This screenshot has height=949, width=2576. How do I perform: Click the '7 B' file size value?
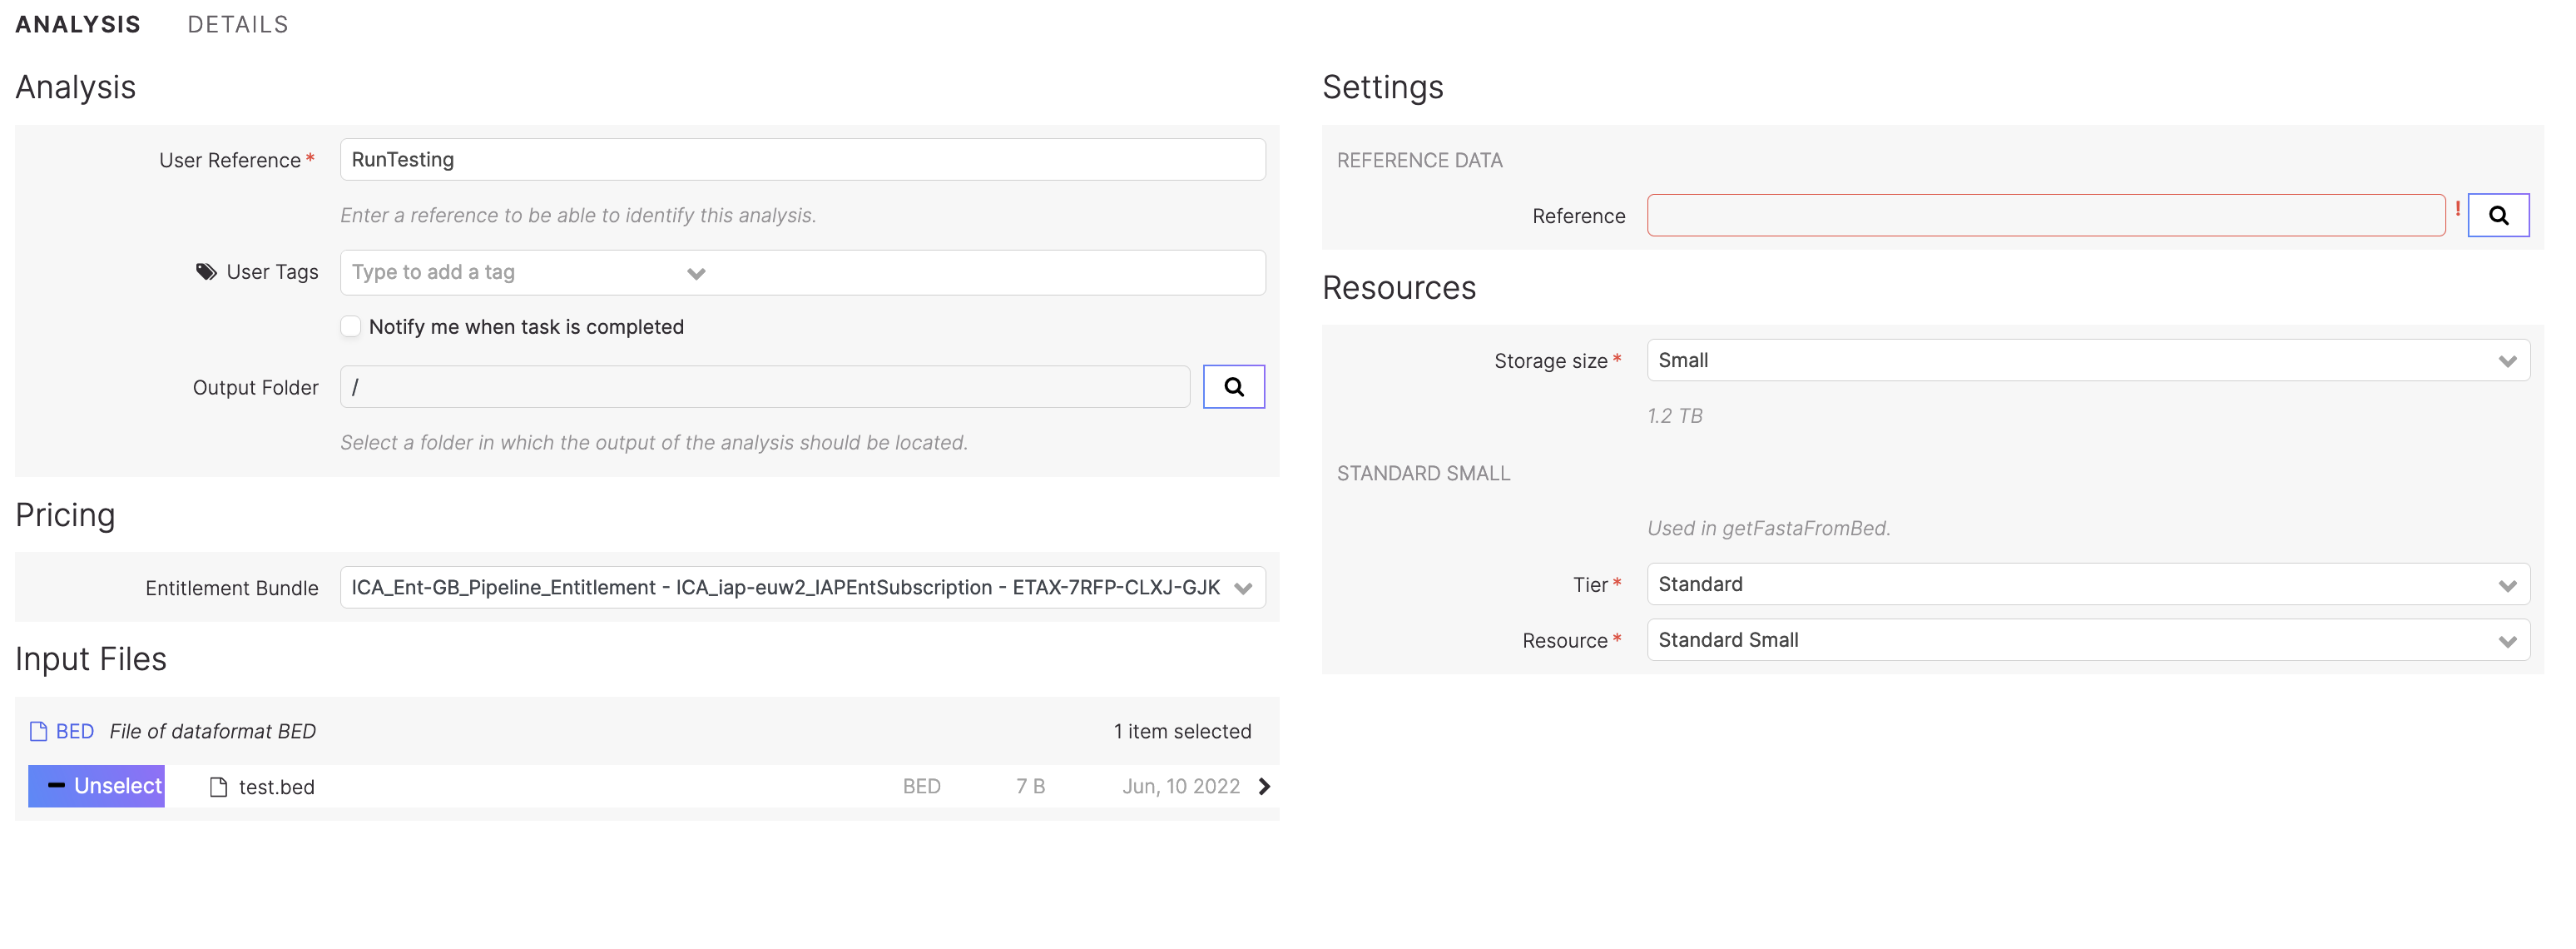pyautogui.click(x=1030, y=787)
